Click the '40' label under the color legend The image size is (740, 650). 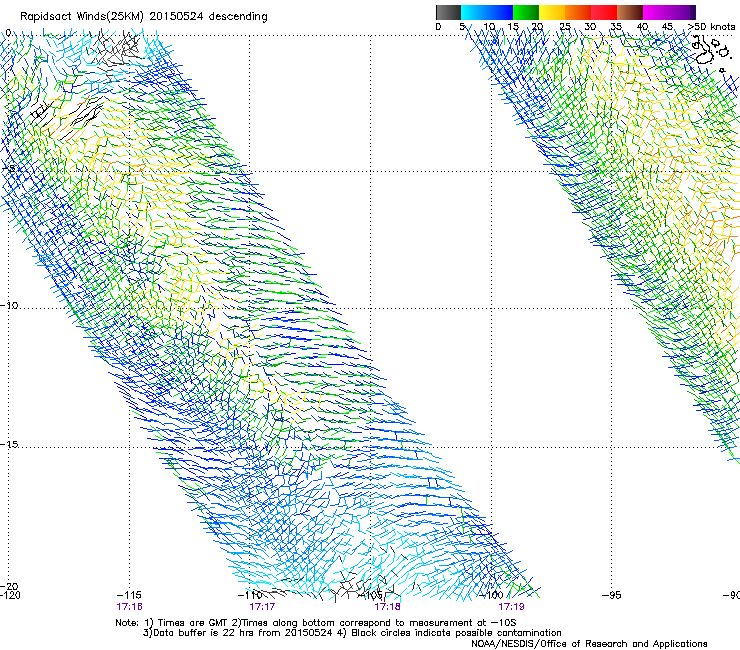tap(642, 27)
